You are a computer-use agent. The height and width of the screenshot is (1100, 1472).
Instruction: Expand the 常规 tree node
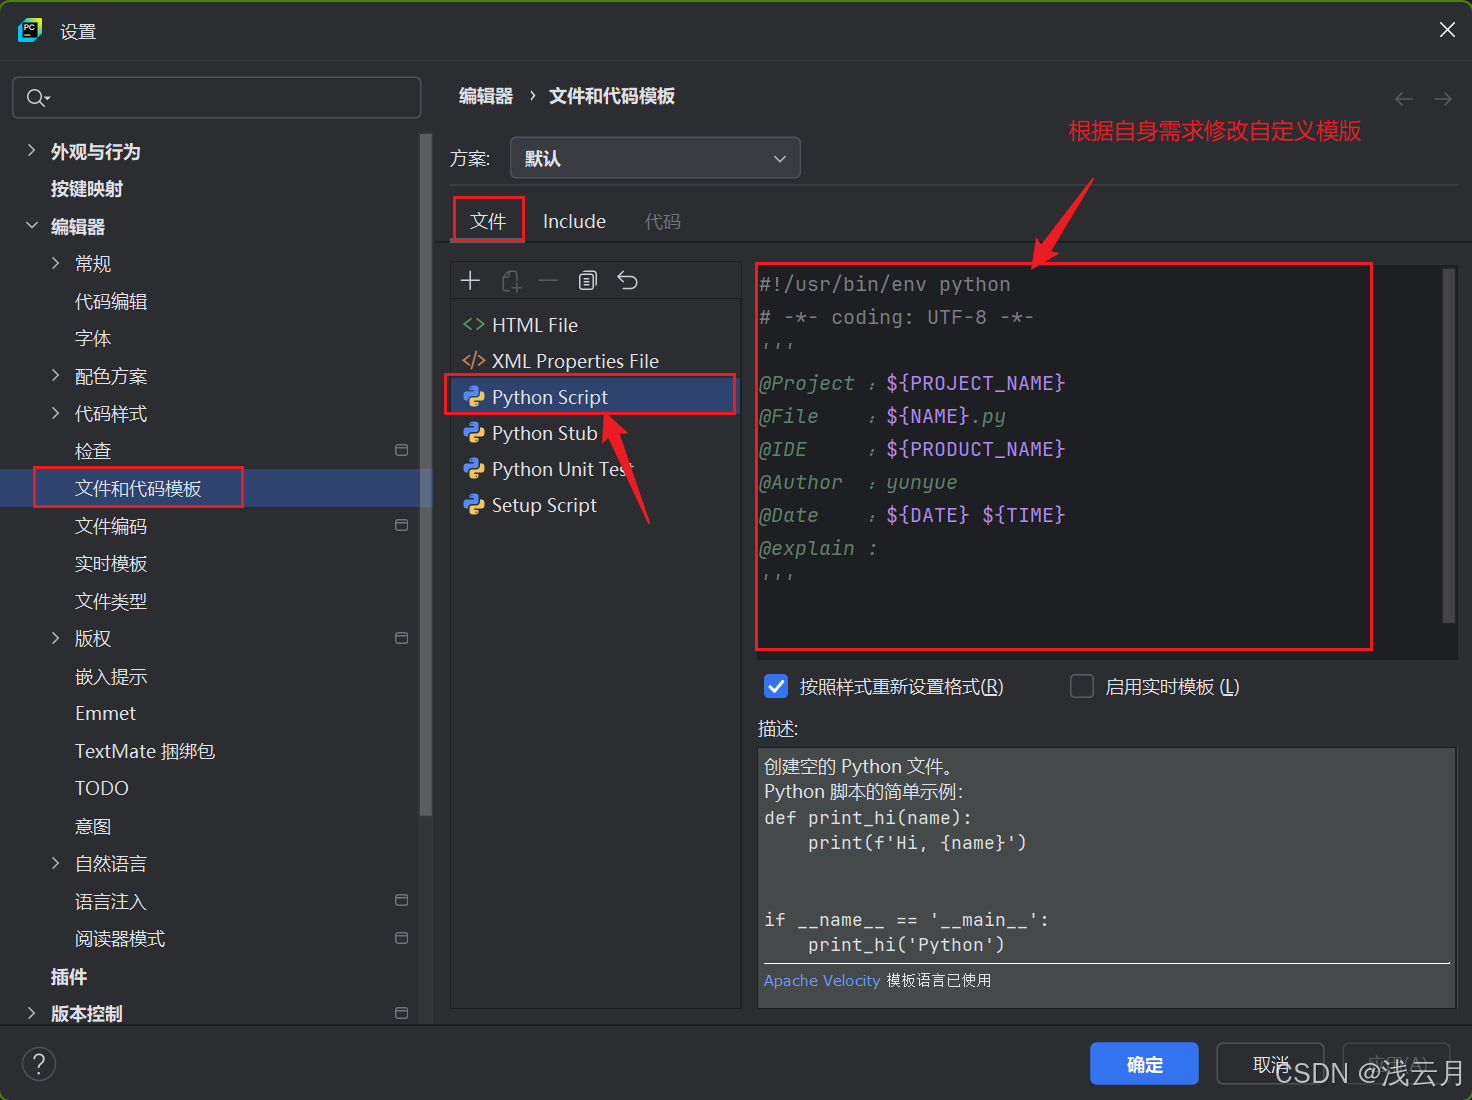pos(55,263)
